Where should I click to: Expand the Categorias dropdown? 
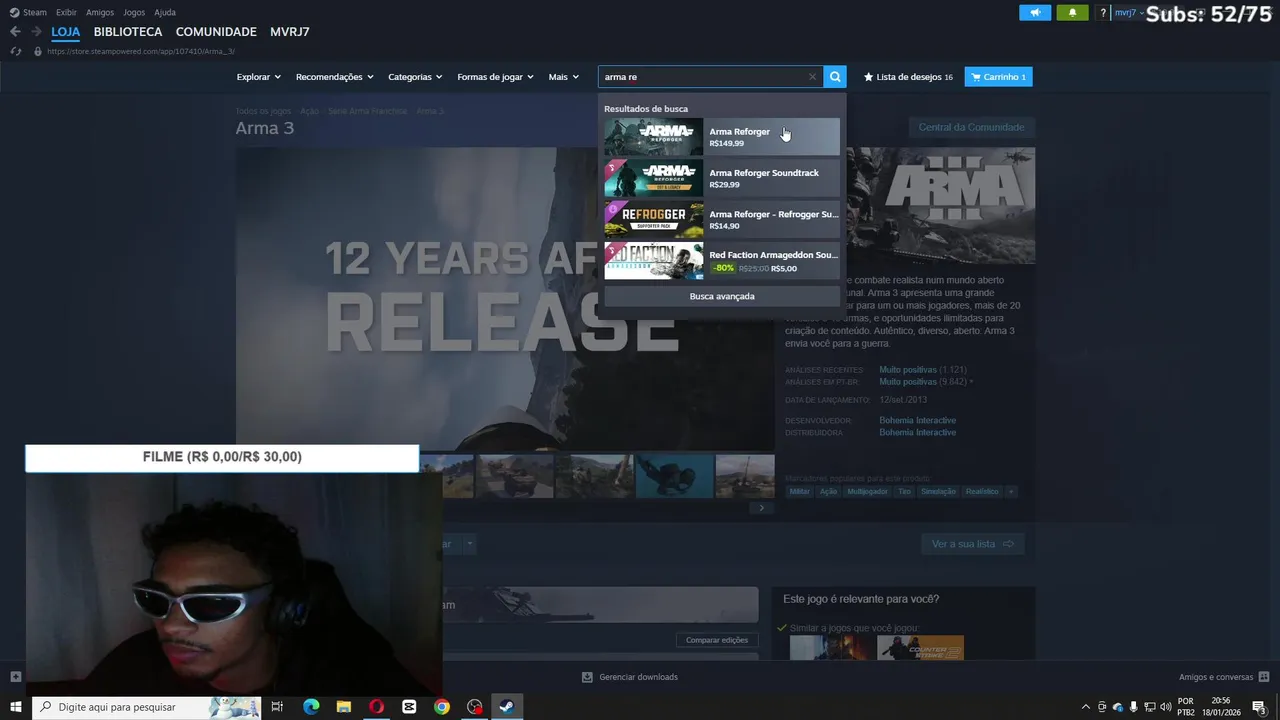[x=416, y=77]
